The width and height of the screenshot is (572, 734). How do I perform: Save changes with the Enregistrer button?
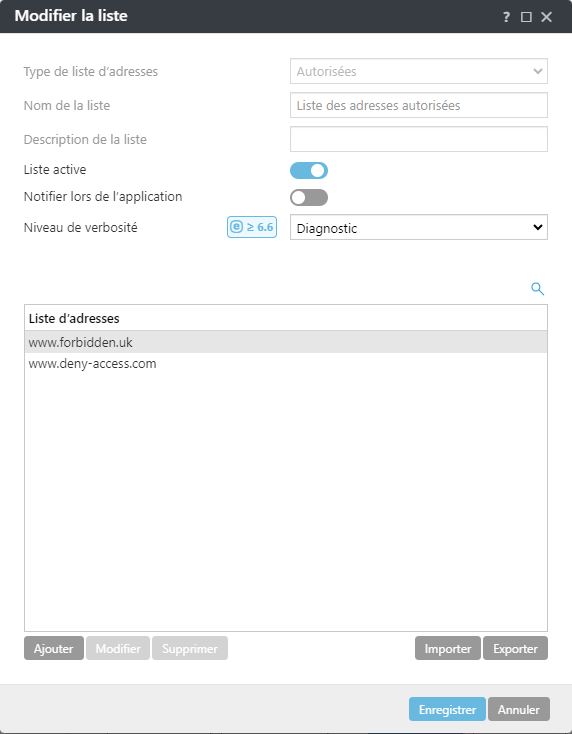(x=447, y=709)
